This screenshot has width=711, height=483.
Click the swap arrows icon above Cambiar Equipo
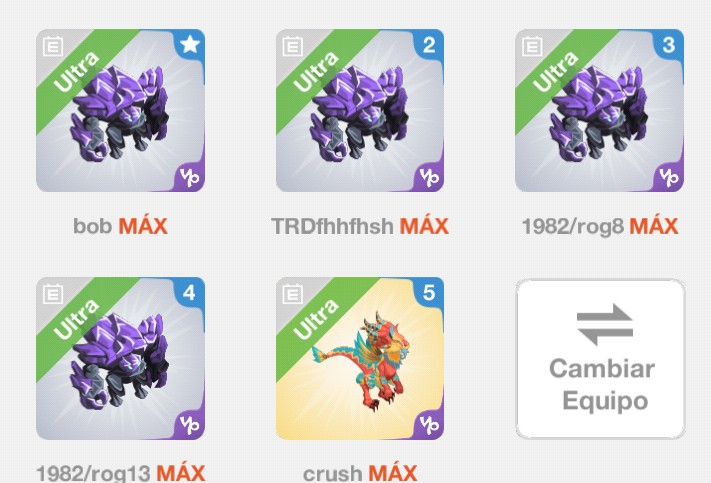604,325
